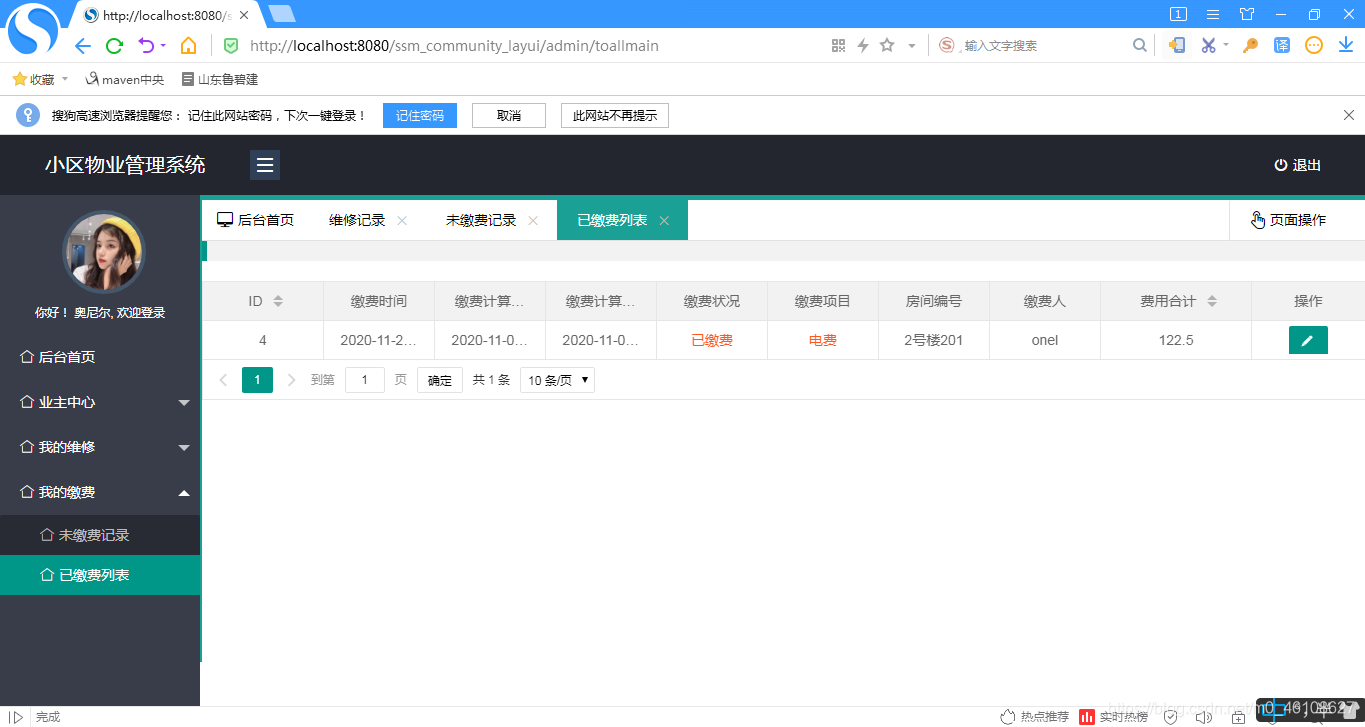Click the 实时热榜 status bar icon
The height and width of the screenshot is (727, 1365).
point(1113,717)
